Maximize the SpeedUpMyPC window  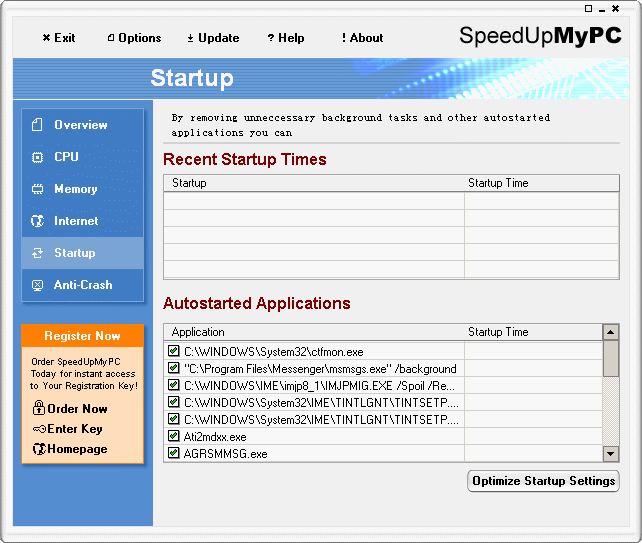[x=588, y=8]
